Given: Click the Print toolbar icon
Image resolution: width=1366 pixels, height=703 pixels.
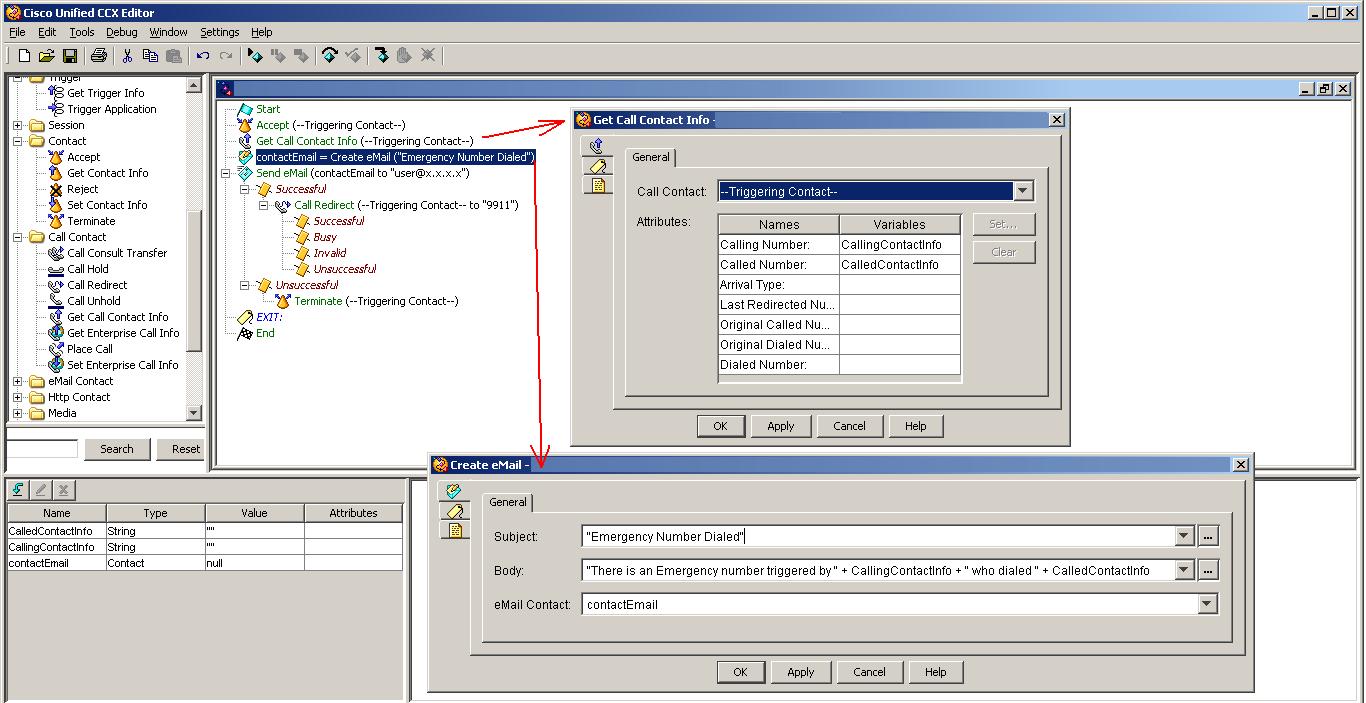Looking at the screenshot, I should click(x=99, y=56).
